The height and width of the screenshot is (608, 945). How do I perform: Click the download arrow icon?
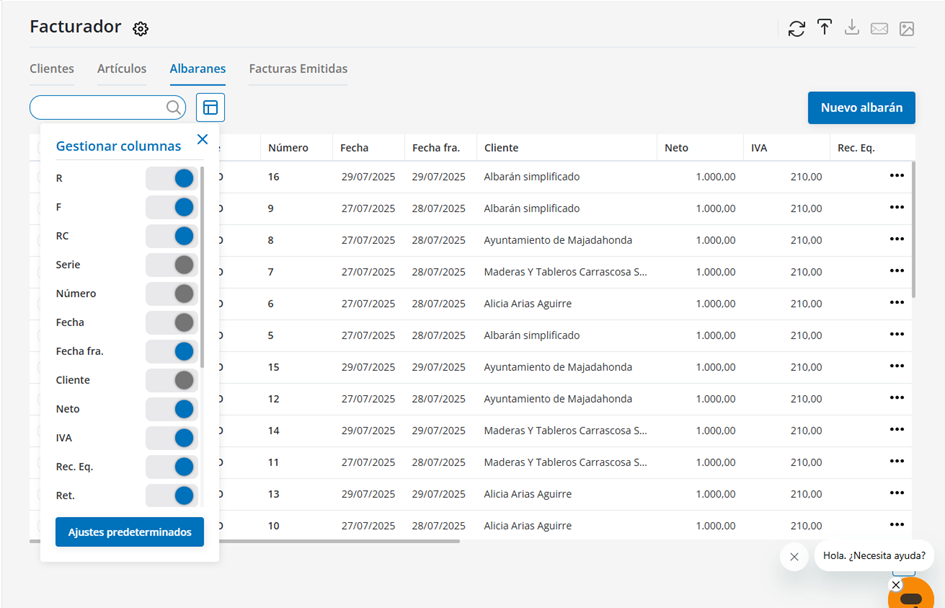tap(852, 28)
